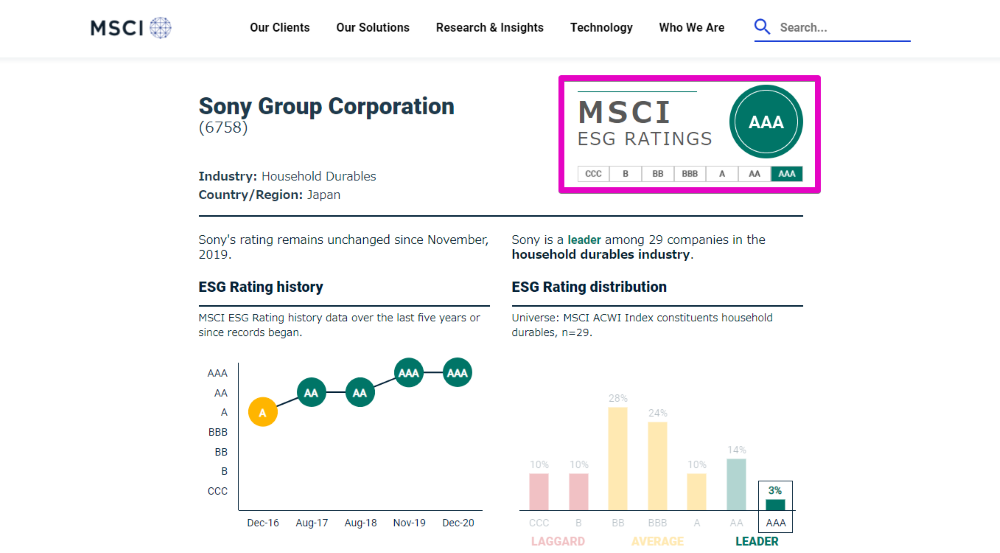Open the Technology menu
The height and width of the screenshot is (553, 1000).
601,27
